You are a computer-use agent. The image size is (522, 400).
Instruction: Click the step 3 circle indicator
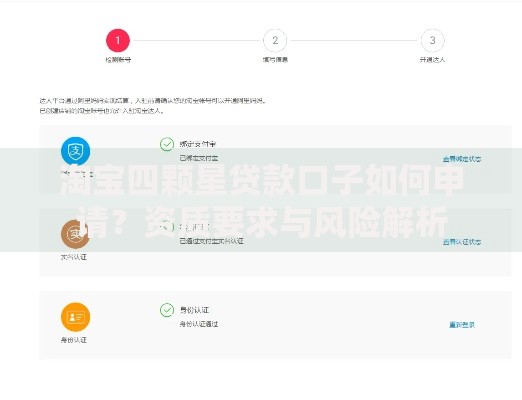point(432,40)
